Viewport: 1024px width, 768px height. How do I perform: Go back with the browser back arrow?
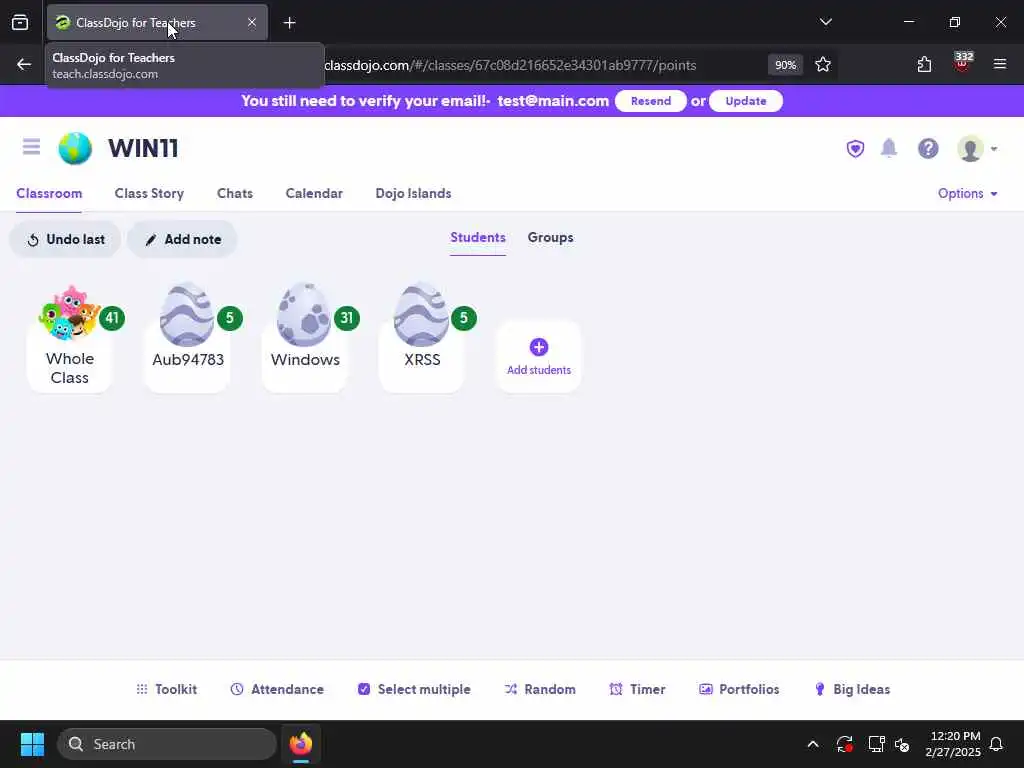coord(24,65)
